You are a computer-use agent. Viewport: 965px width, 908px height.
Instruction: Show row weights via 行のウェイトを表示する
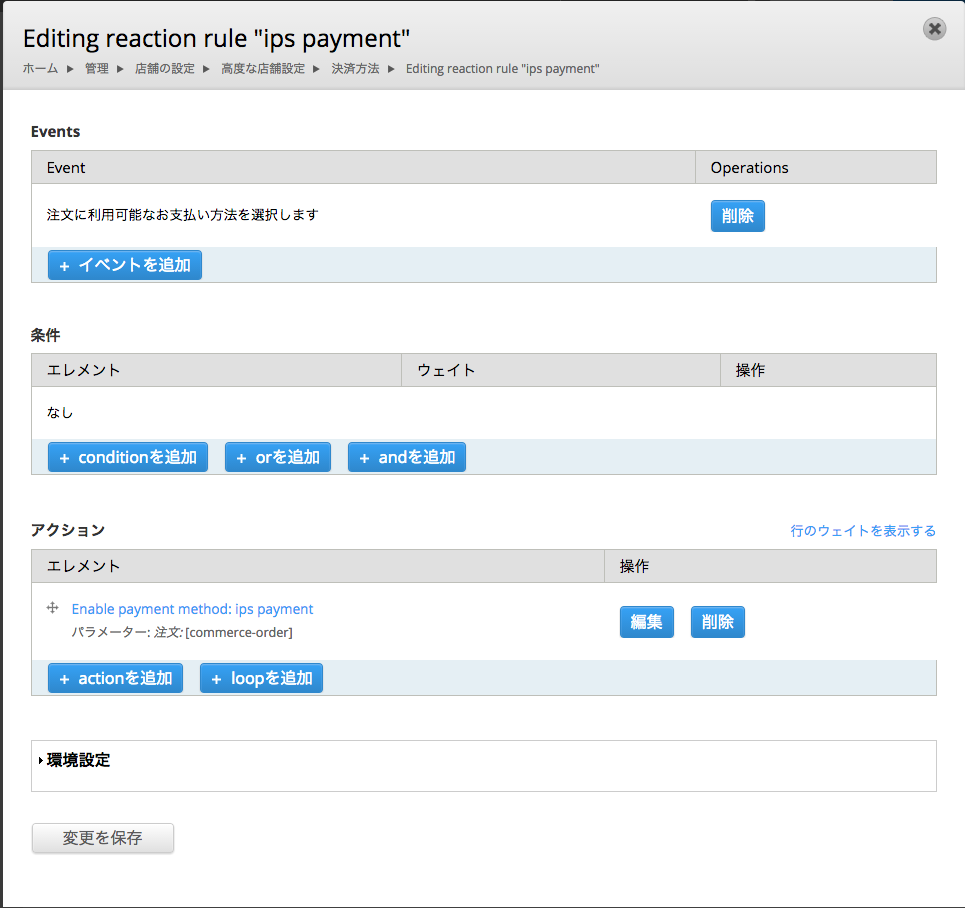point(863,531)
